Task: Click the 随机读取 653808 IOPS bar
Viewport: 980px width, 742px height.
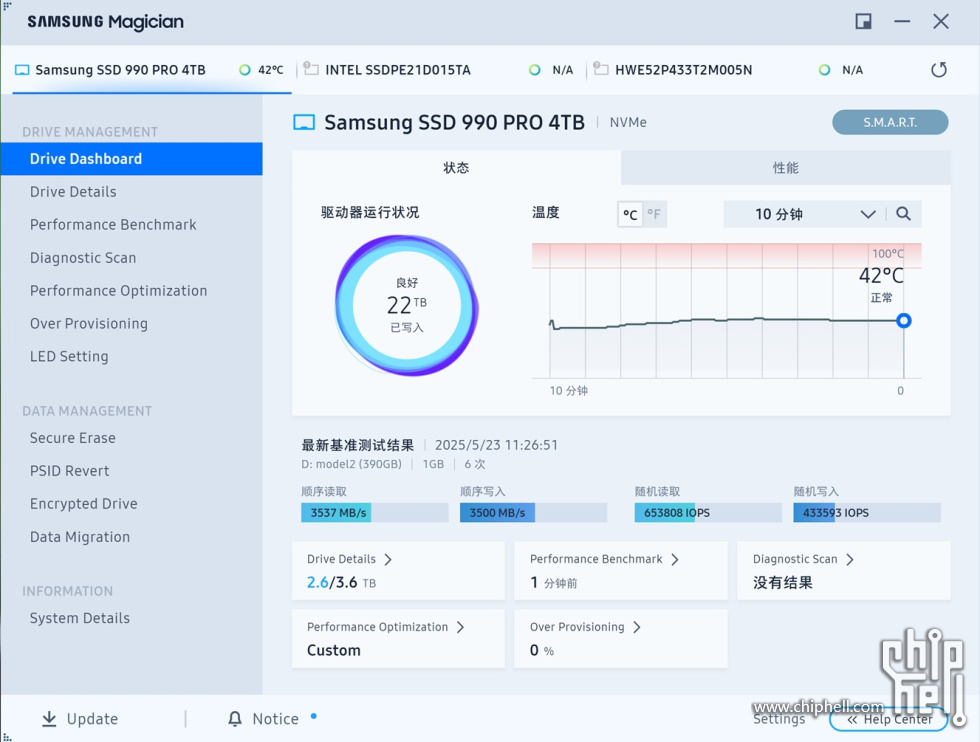Action: (708, 513)
